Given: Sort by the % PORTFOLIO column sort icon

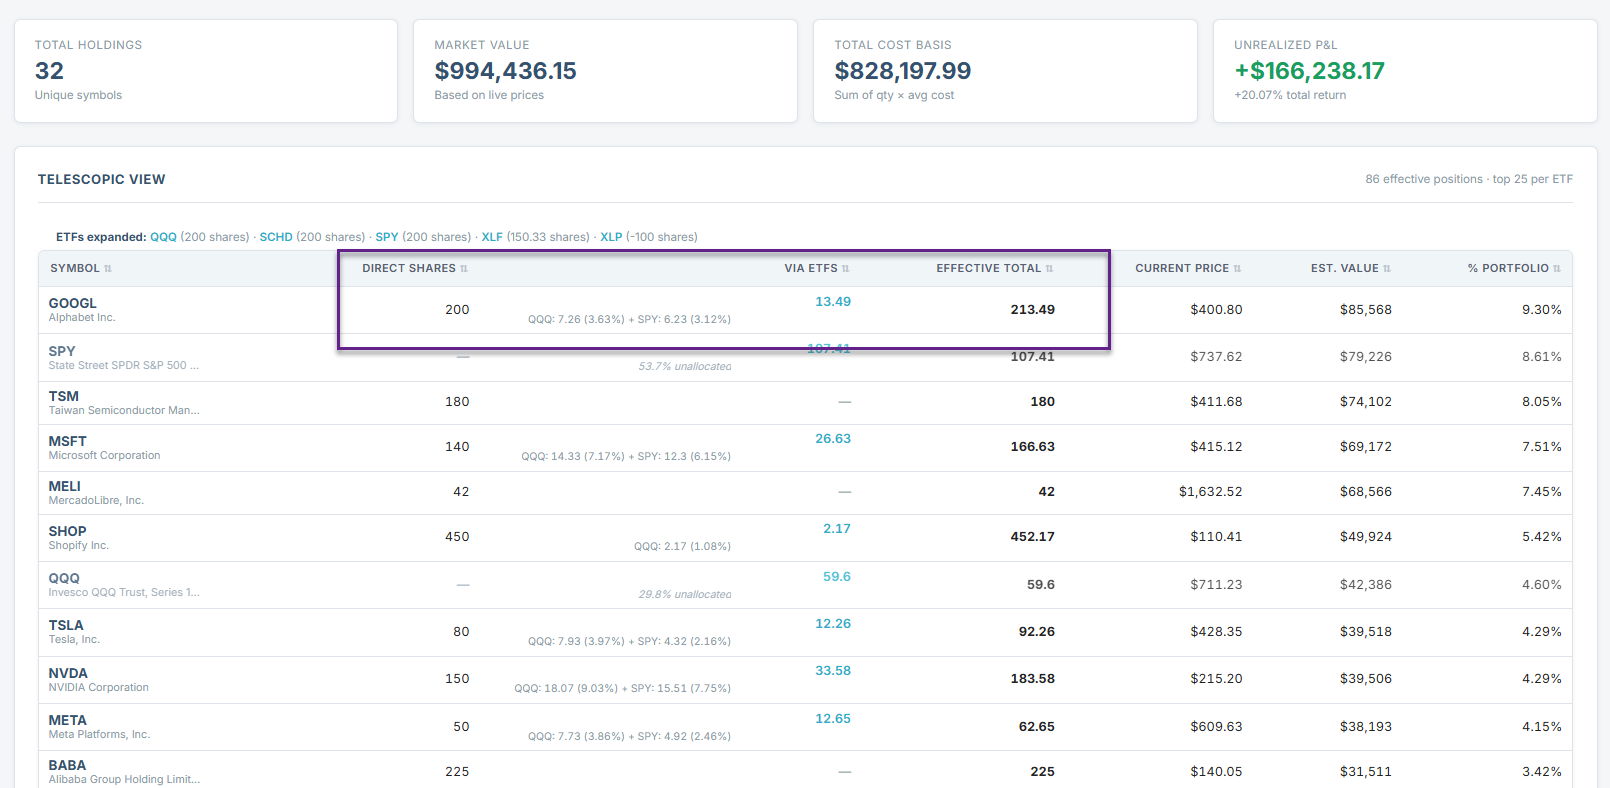Looking at the screenshot, I should [1557, 269].
